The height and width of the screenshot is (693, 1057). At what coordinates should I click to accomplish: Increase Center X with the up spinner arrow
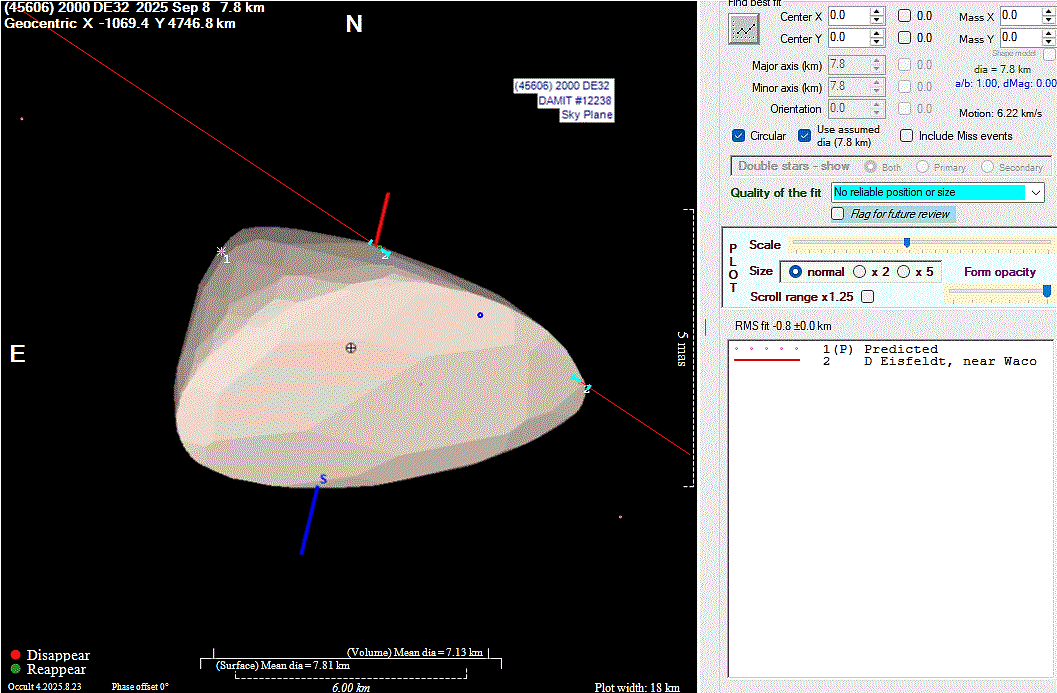[877, 11]
